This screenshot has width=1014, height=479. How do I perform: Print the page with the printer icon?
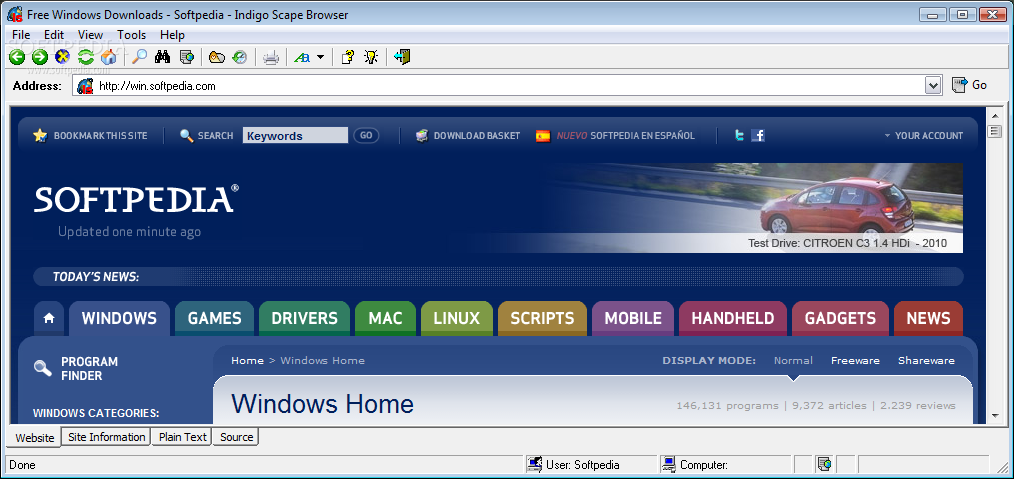pyautogui.click(x=271, y=58)
